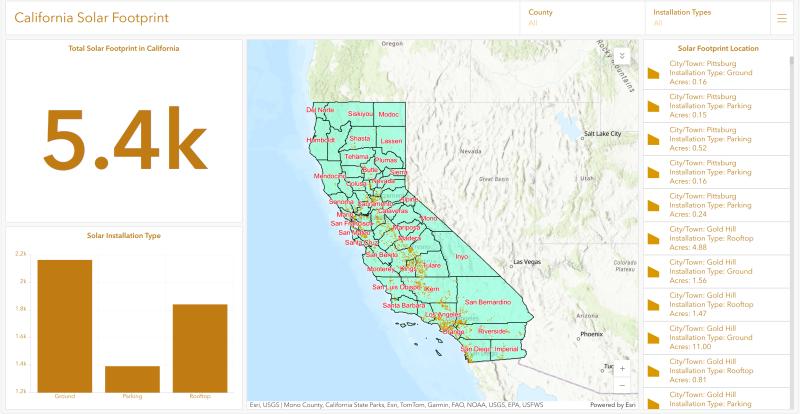800x414 pixels.
Task: Select Gold Hill Rooftop 4.88 acres item
Action: 716,238
